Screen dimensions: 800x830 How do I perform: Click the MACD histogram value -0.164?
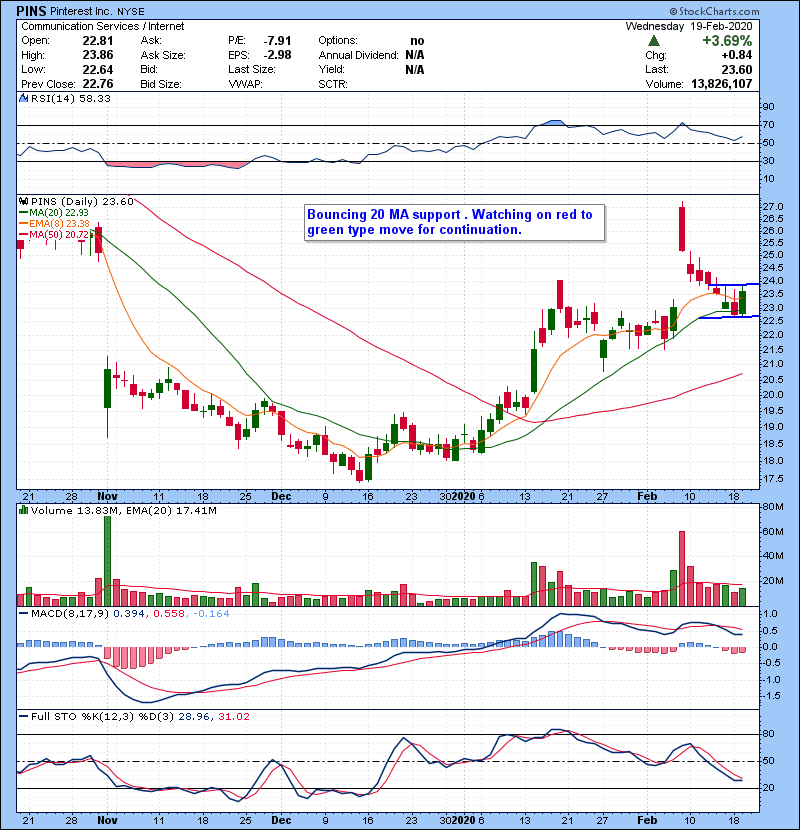pyautogui.click(x=211, y=614)
